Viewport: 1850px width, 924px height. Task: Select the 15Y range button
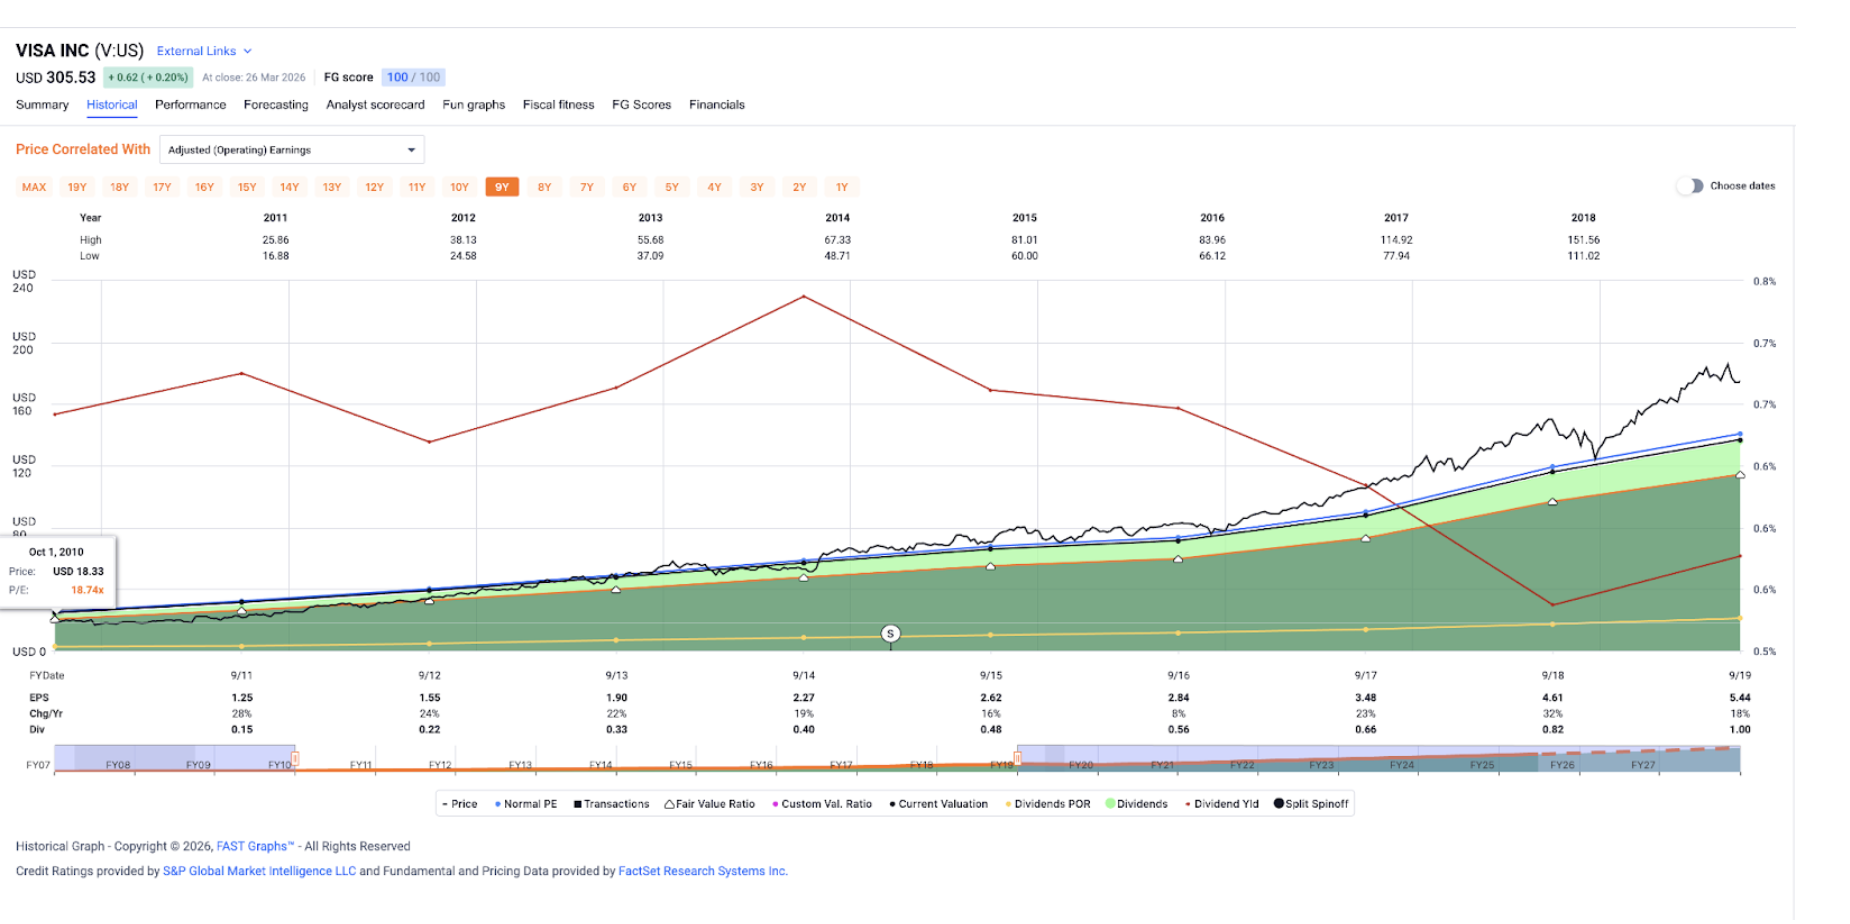pyautogui.click(x=247, y=187)
